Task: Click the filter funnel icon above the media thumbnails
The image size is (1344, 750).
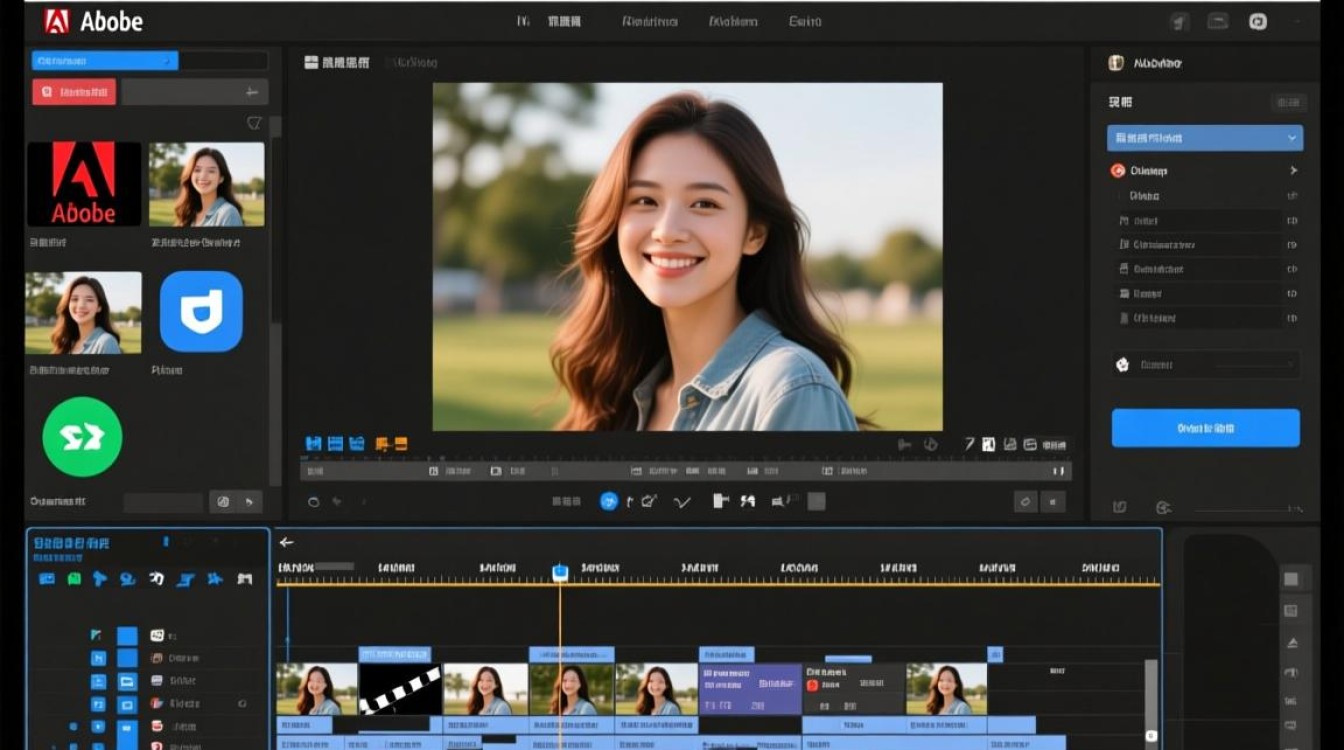Action: tap(254, 123)
